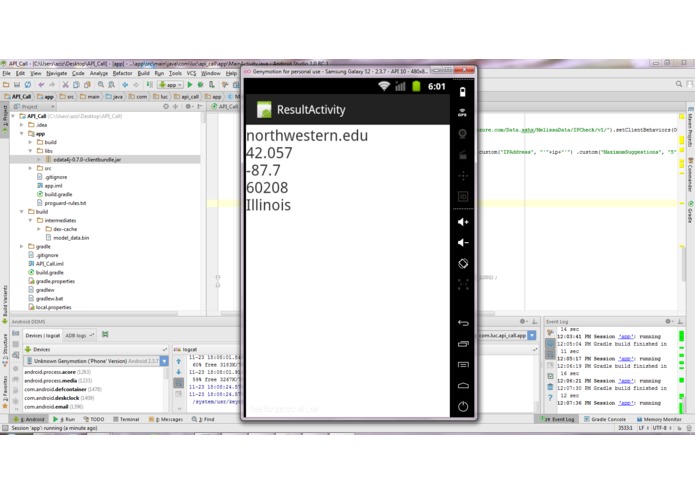Collapse the libs folder node

point(30,151)
